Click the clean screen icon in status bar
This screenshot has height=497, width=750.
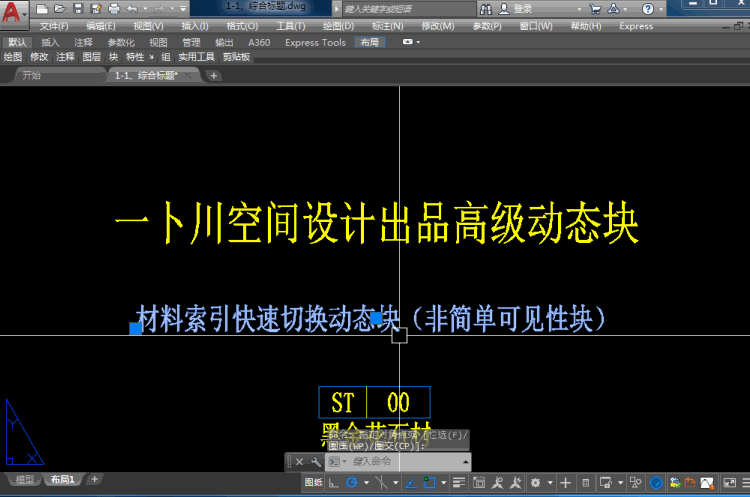[x=729, y=483]
